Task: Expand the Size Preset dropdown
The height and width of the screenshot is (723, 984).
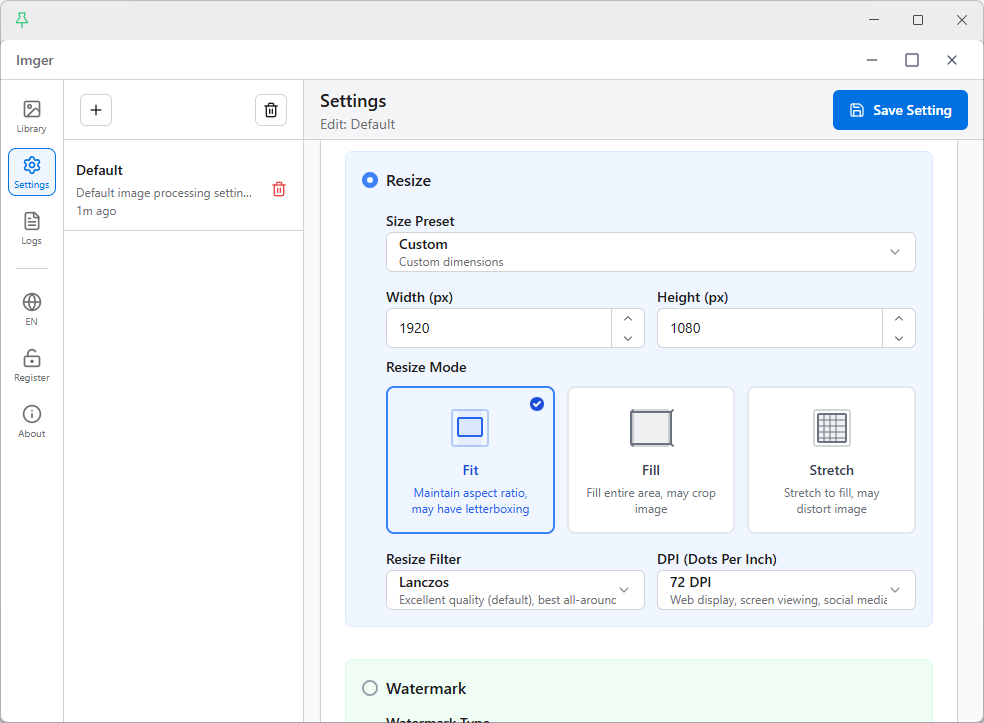Action: tap(650, 252)
